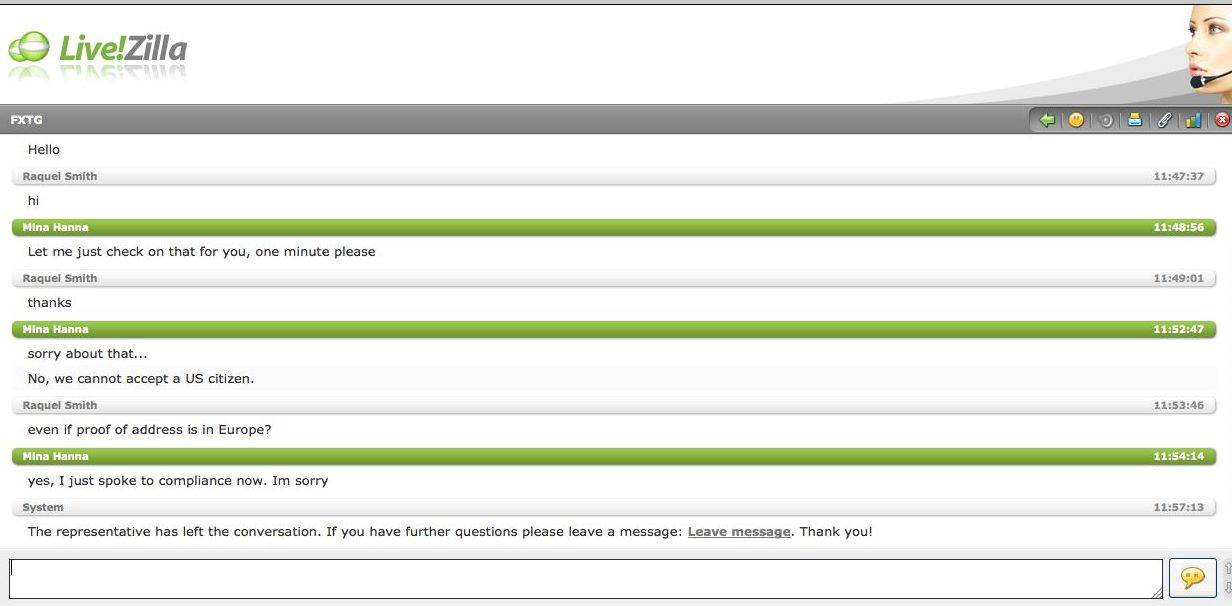Click the headset operator photo
Image resolution: width=1232 pixels, height=606 pixels.
[x=1208, y=52]
